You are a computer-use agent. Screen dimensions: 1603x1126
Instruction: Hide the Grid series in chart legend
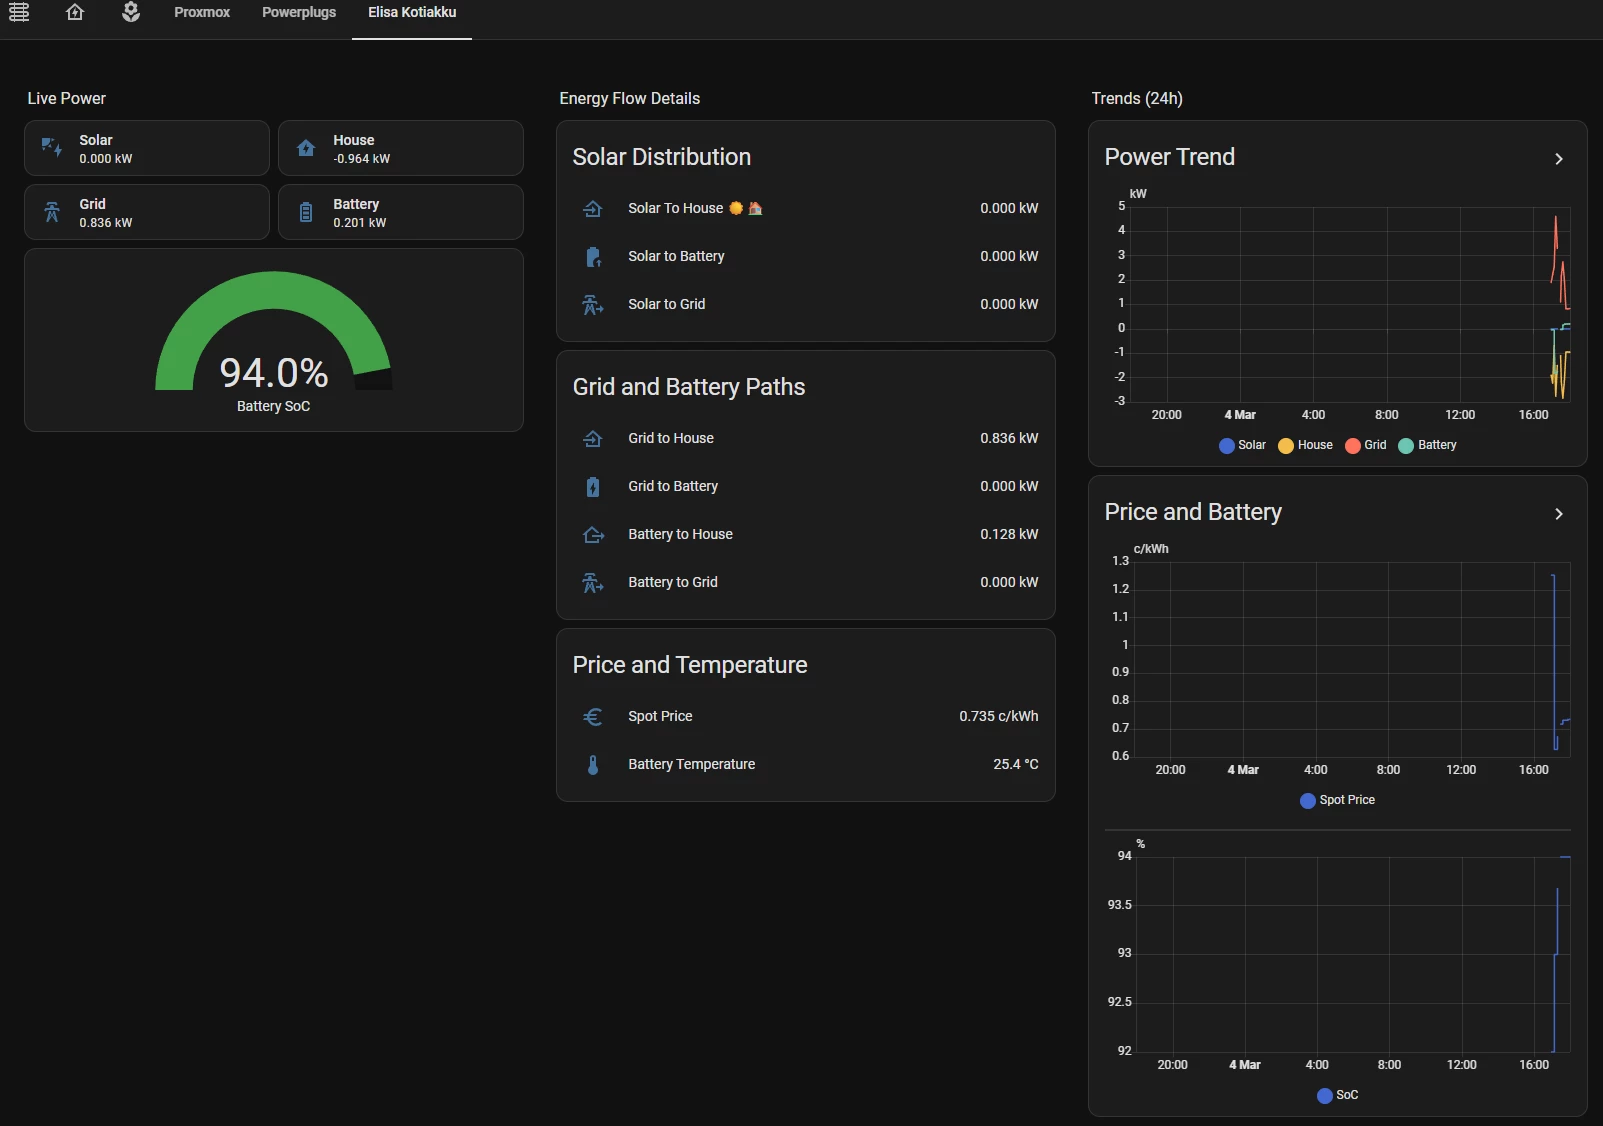(x=1366, y=445)
